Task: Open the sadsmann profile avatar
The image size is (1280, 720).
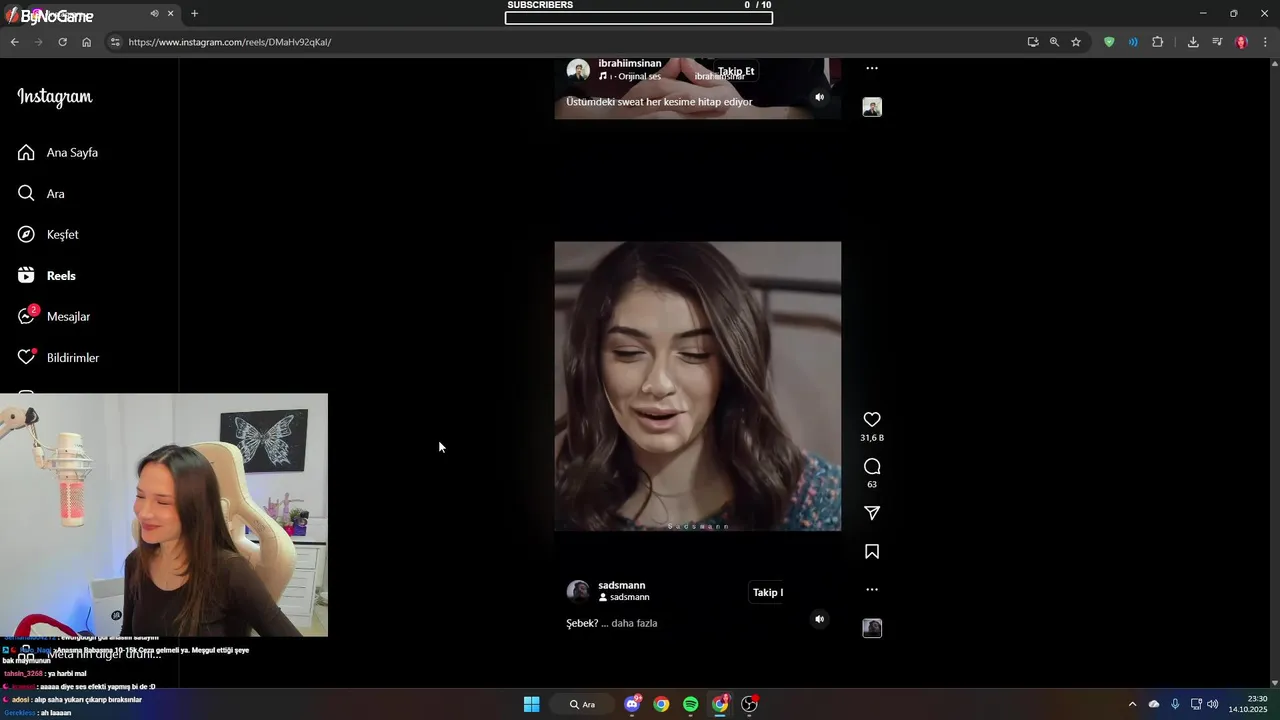Action: pyautogui.click(x=578, y=591)
